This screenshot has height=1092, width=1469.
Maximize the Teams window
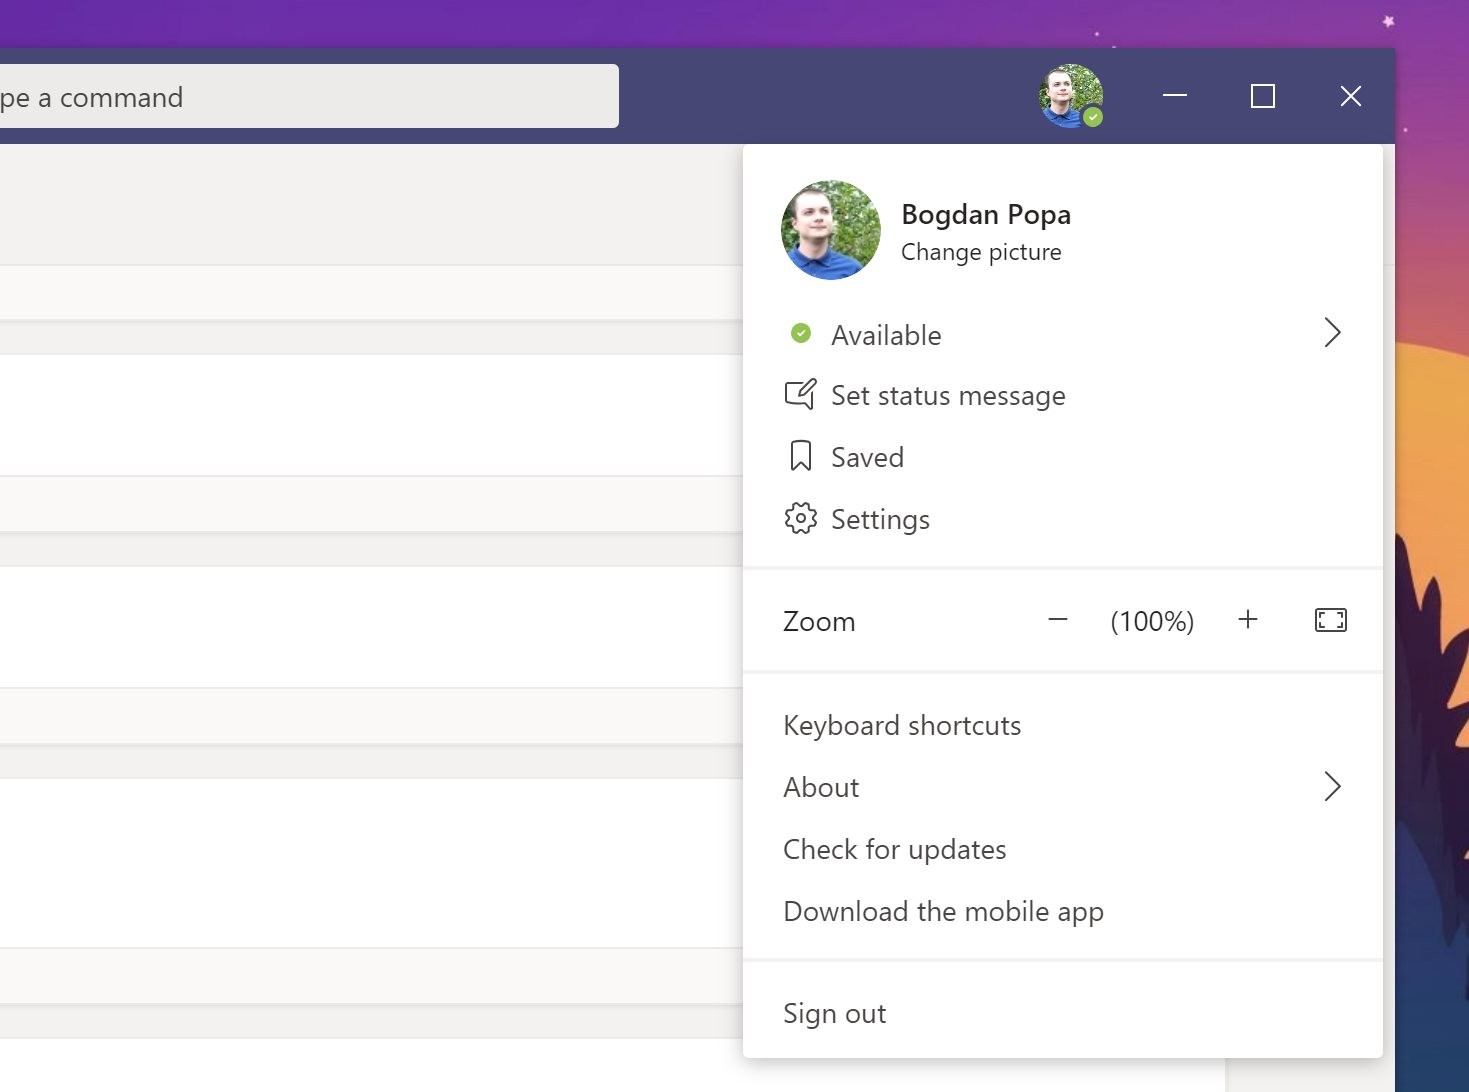pyautogui.click(x=1263, y=96)
